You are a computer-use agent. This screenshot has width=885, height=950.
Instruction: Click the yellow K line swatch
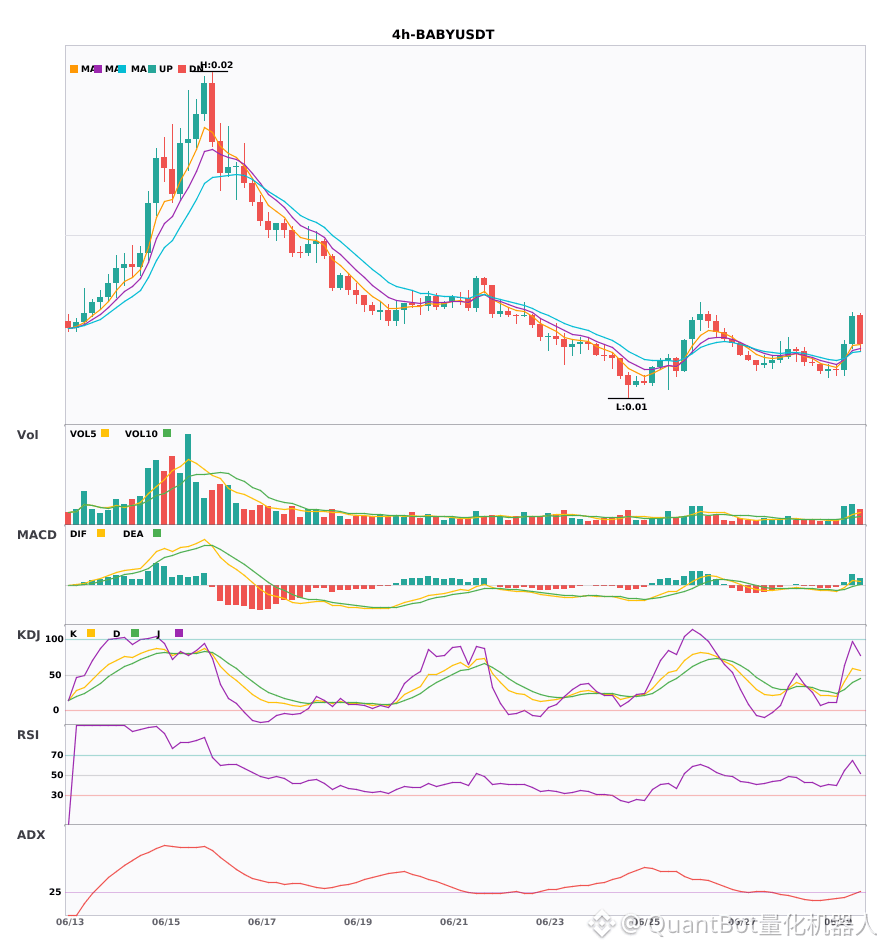click(91, 633)
